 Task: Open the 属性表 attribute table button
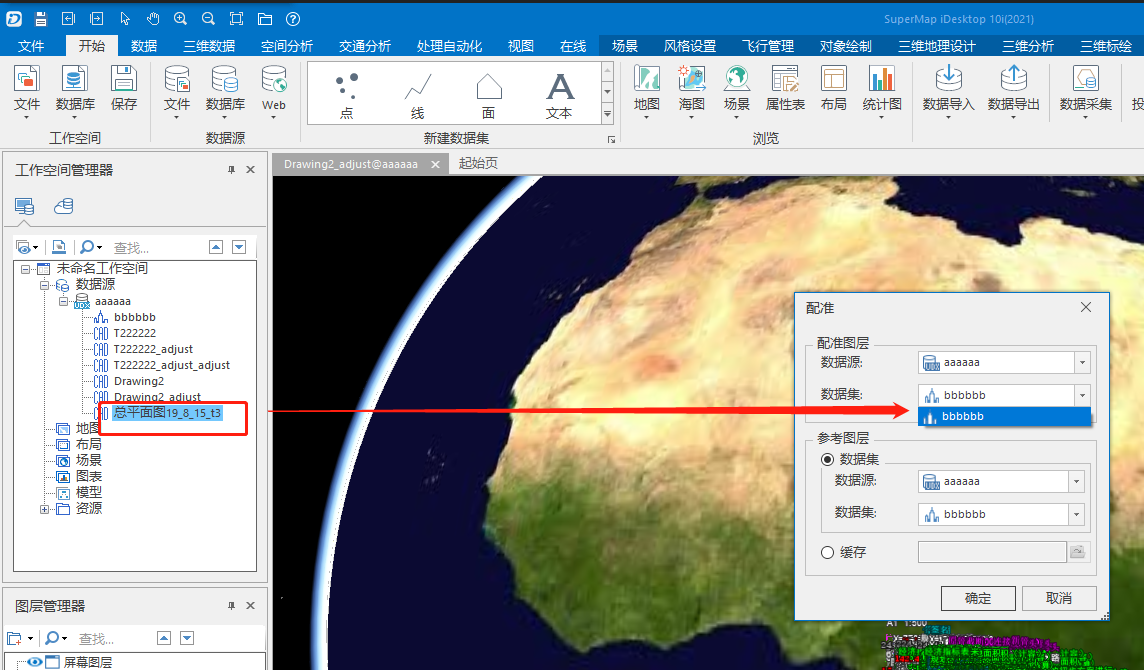pyautogui.click(x=785, y=89)
